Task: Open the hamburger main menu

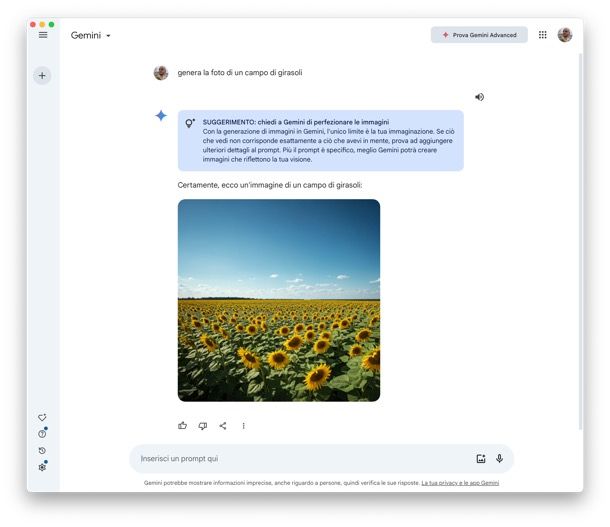Action: pyautogui.click(x=43, y=35)
